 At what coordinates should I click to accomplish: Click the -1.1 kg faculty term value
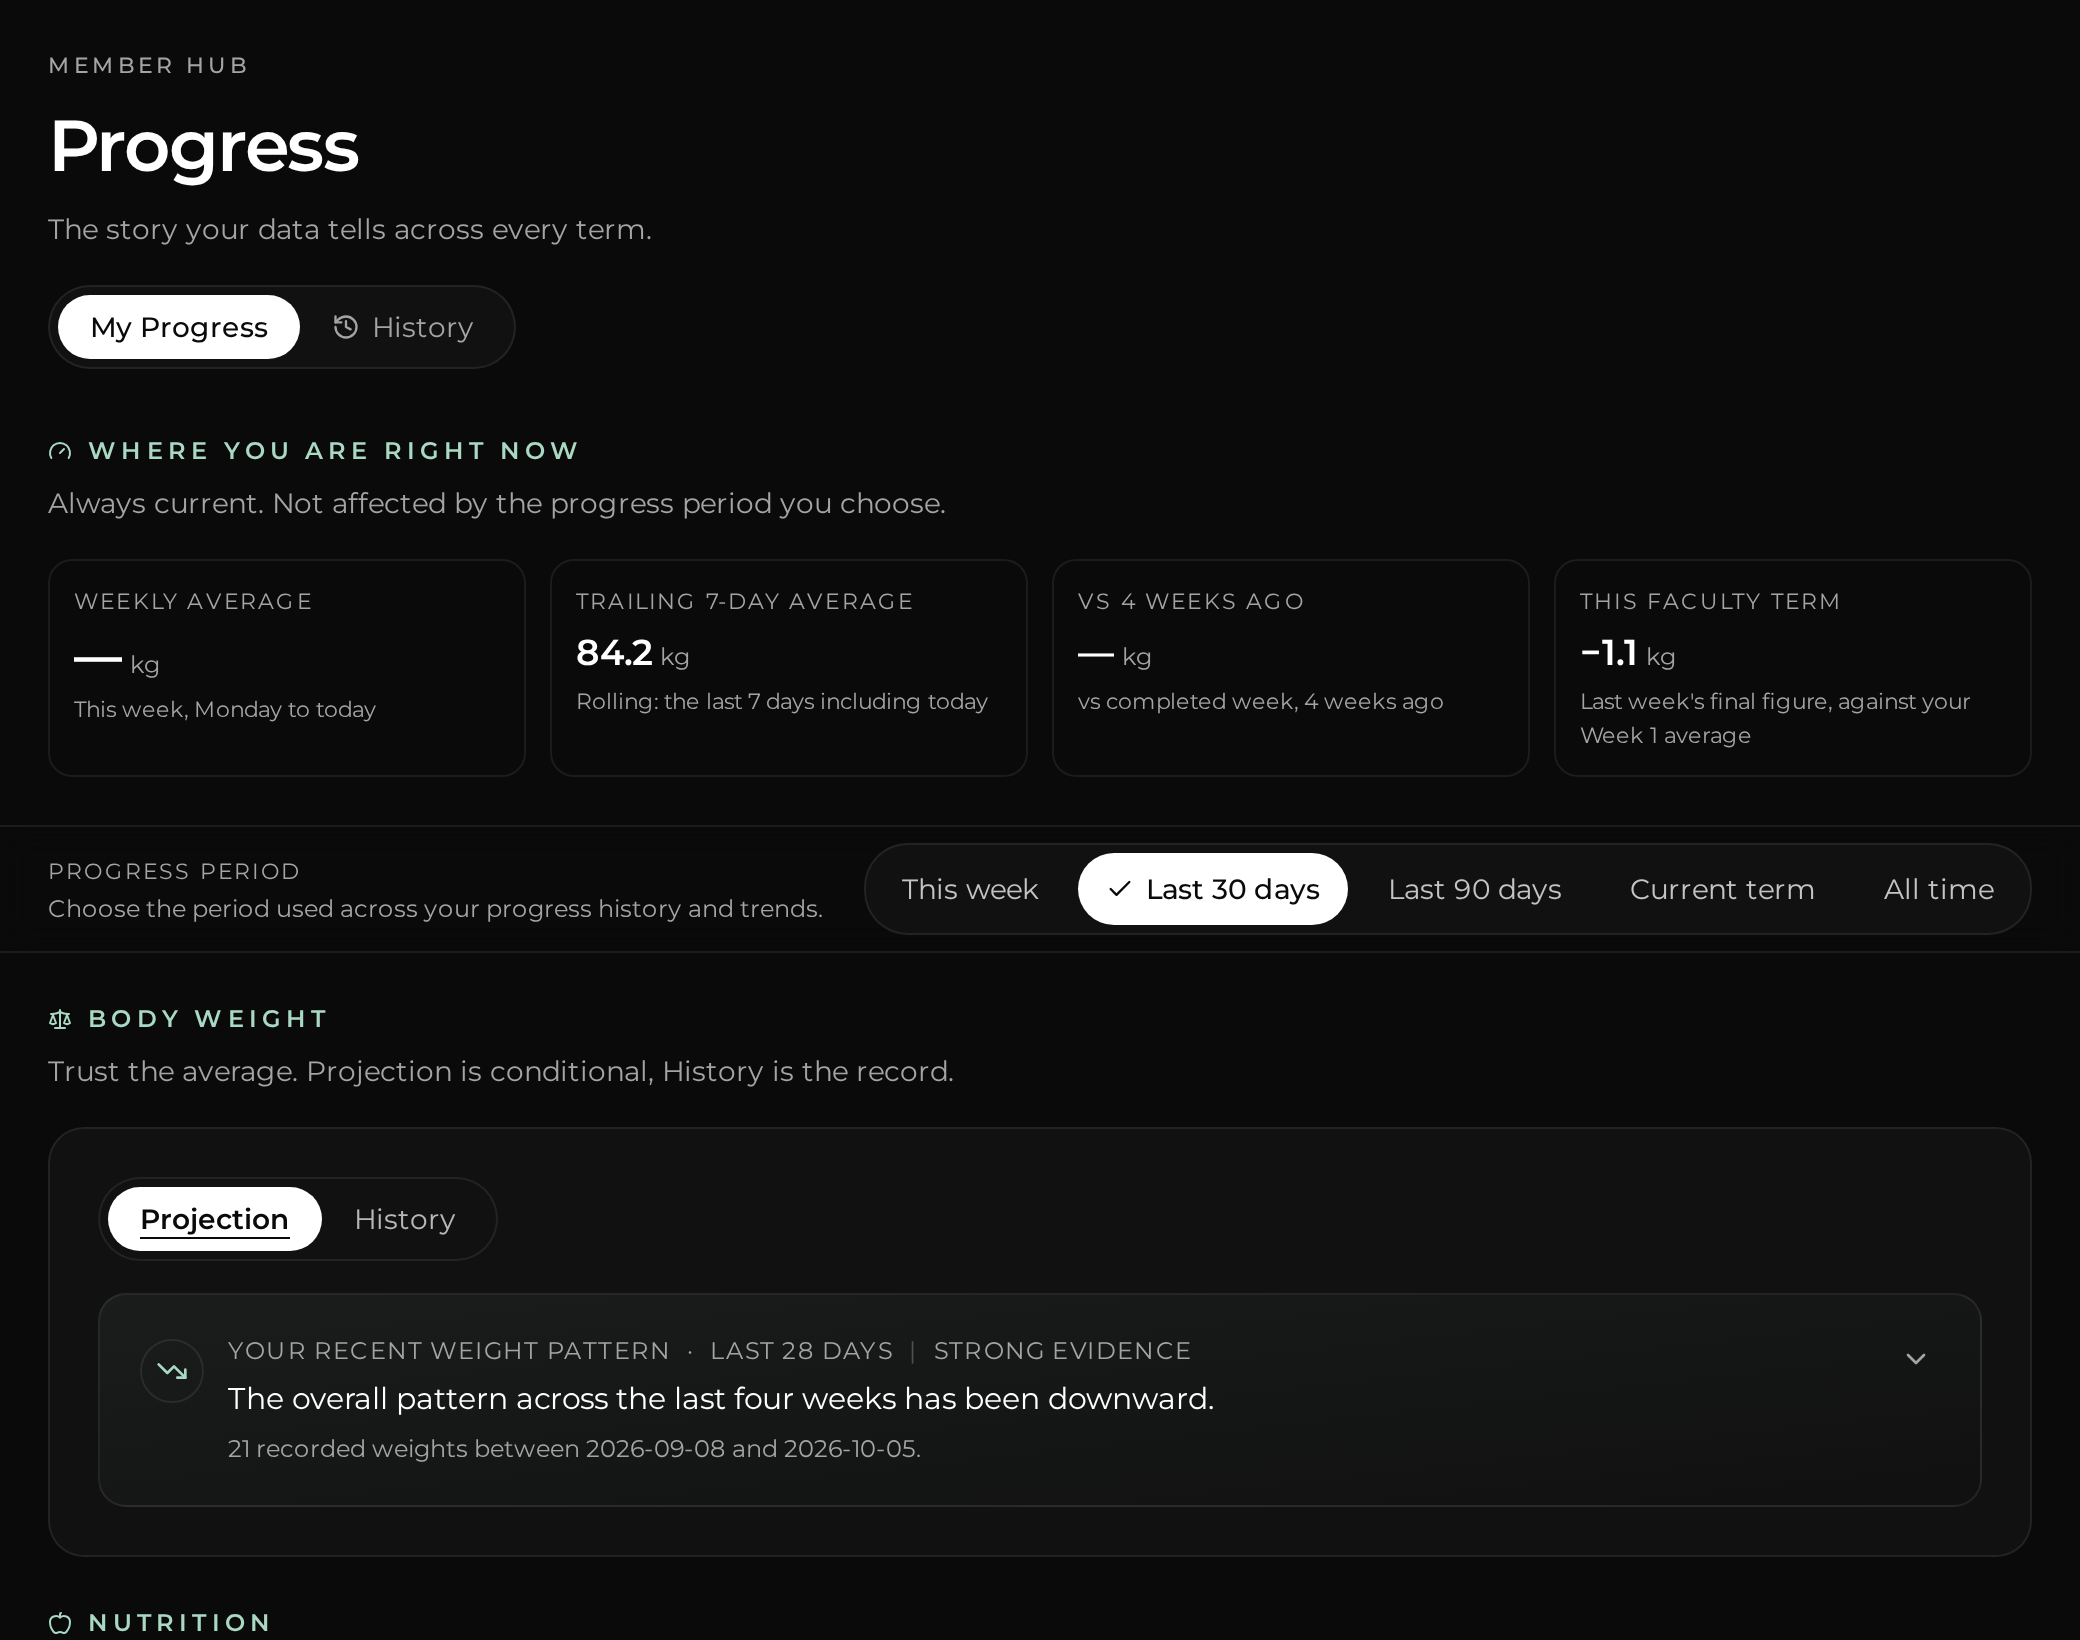point(1628,654)
